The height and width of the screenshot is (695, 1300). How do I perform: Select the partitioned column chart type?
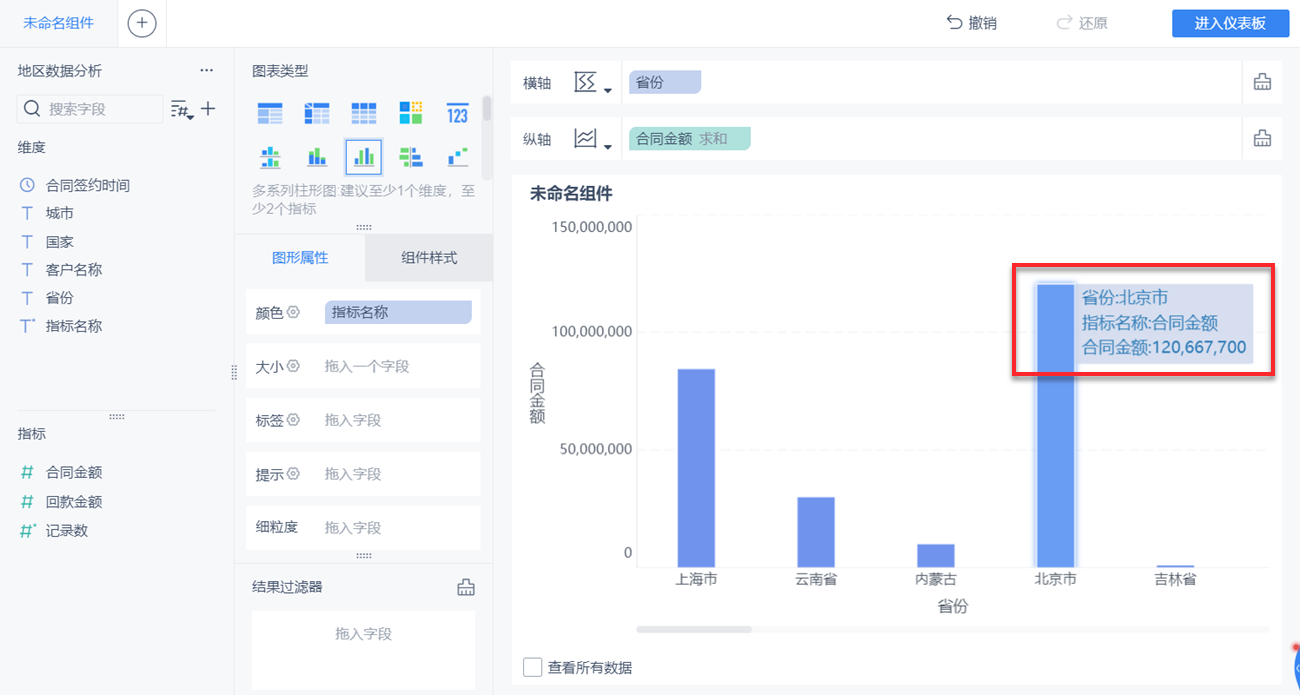pyautogui.click(x=270, y=157)
